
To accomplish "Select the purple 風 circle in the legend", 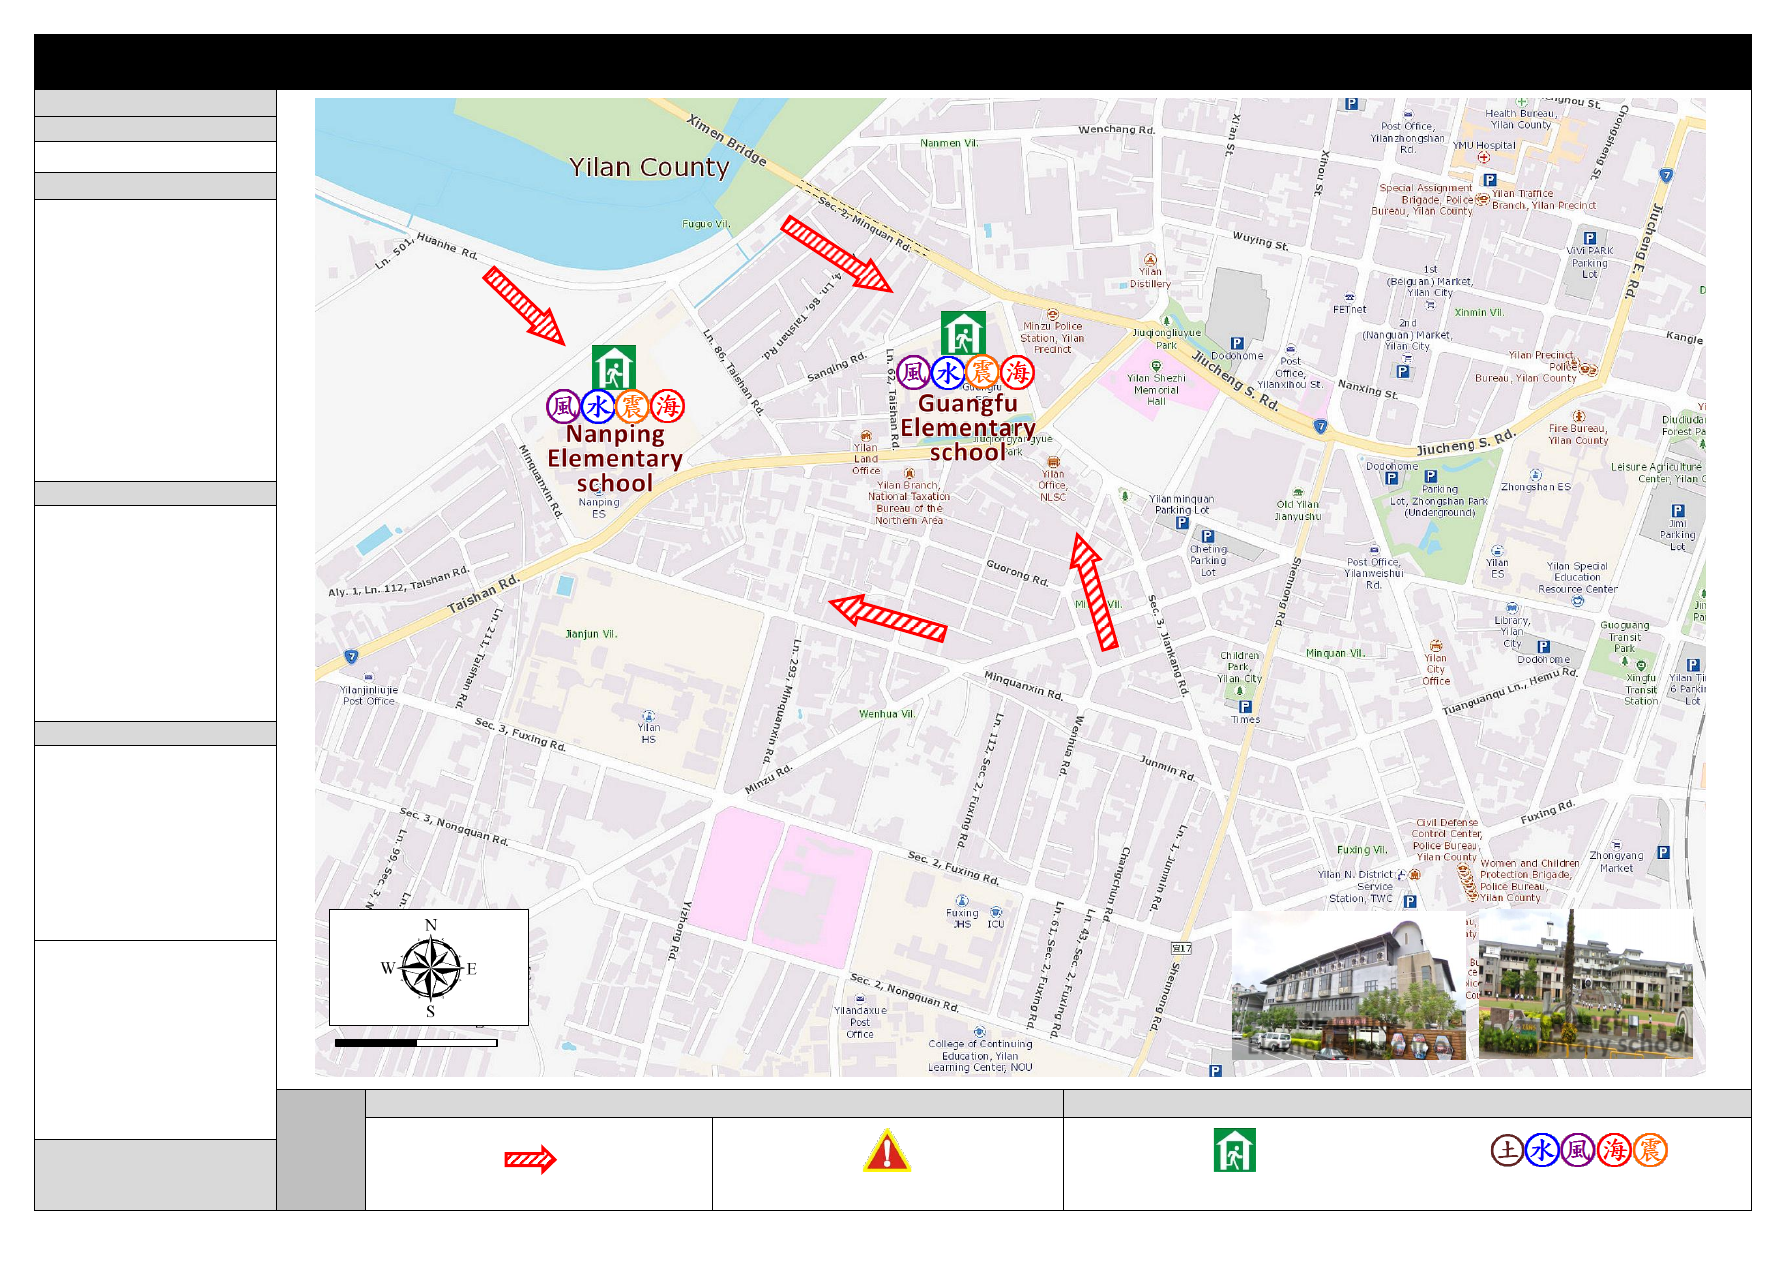I will click(x=1578, y=1150).
